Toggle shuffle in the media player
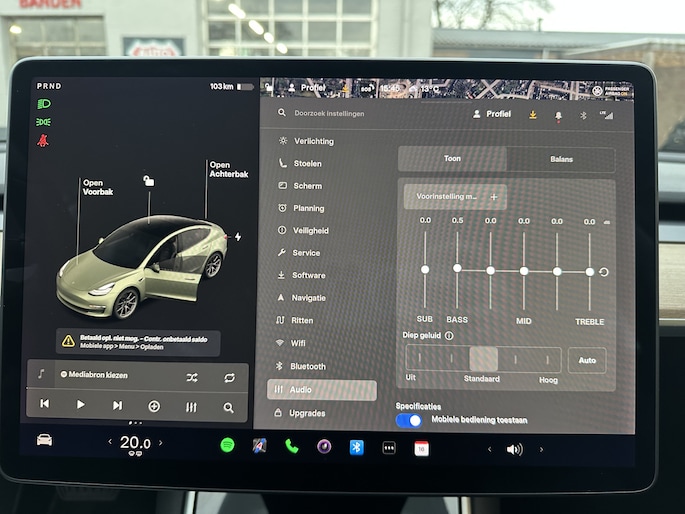 coord(191,377)
